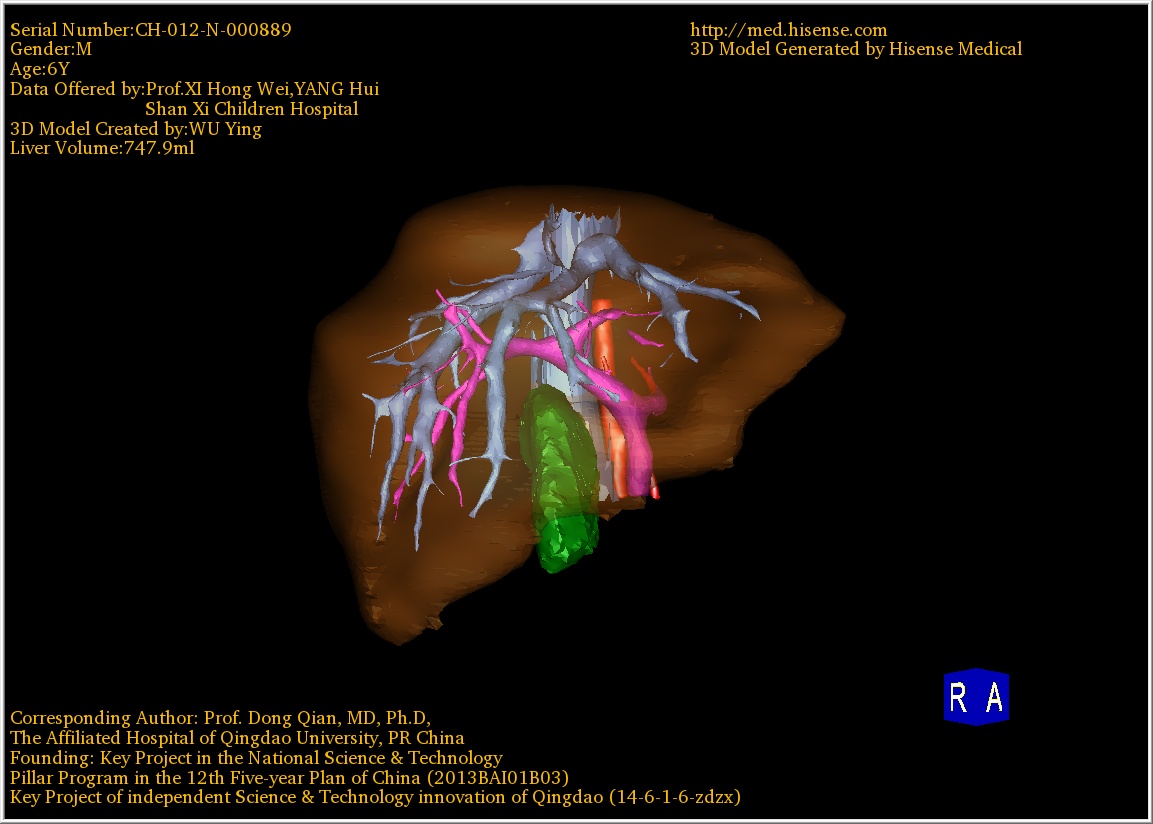Viewport: 1153px width, 824px height.
Task: Click 'The Affiliated Hospital of Qingdao University' line
Action: [x=237, y=738]
